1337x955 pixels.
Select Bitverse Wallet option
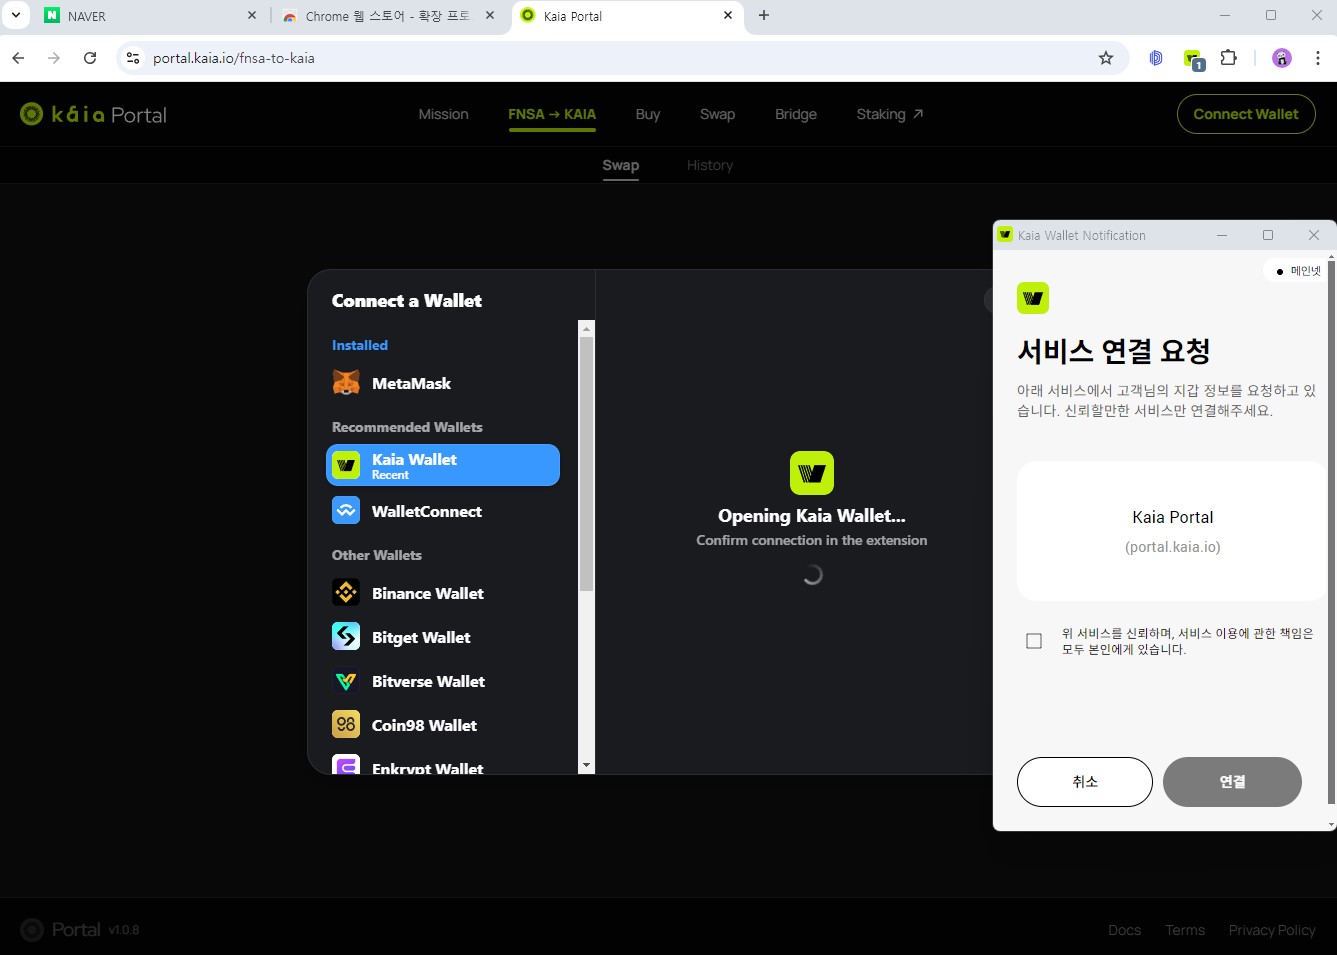tap(443, 681)
